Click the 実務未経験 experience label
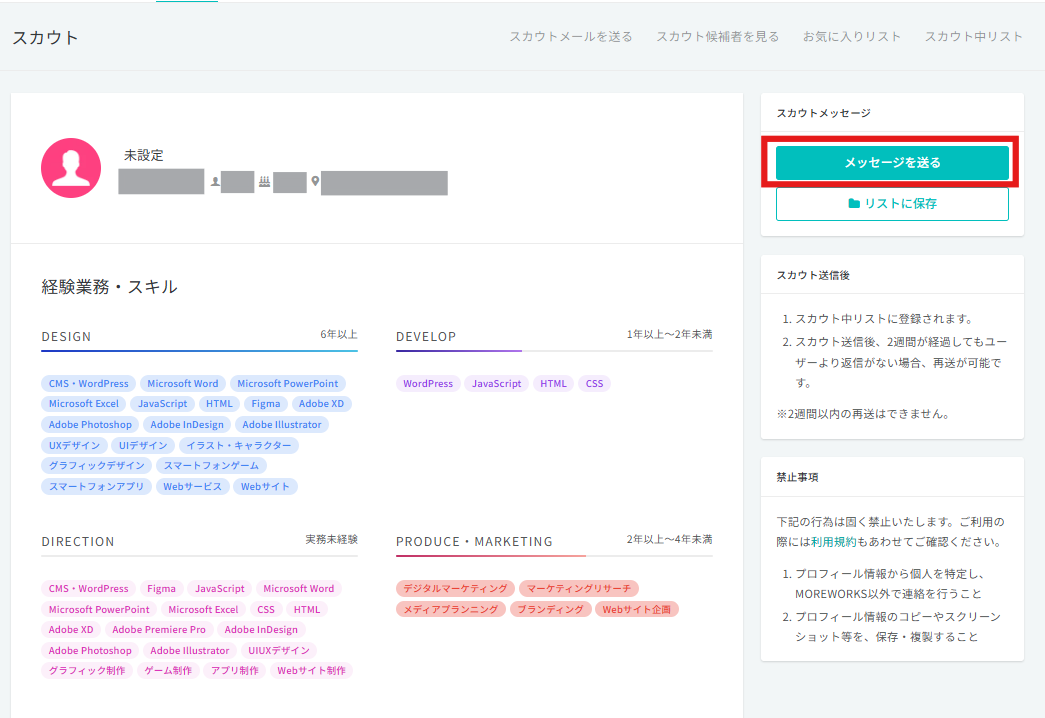This screenshot has width=1045, height=718. [x=331, y=539]
